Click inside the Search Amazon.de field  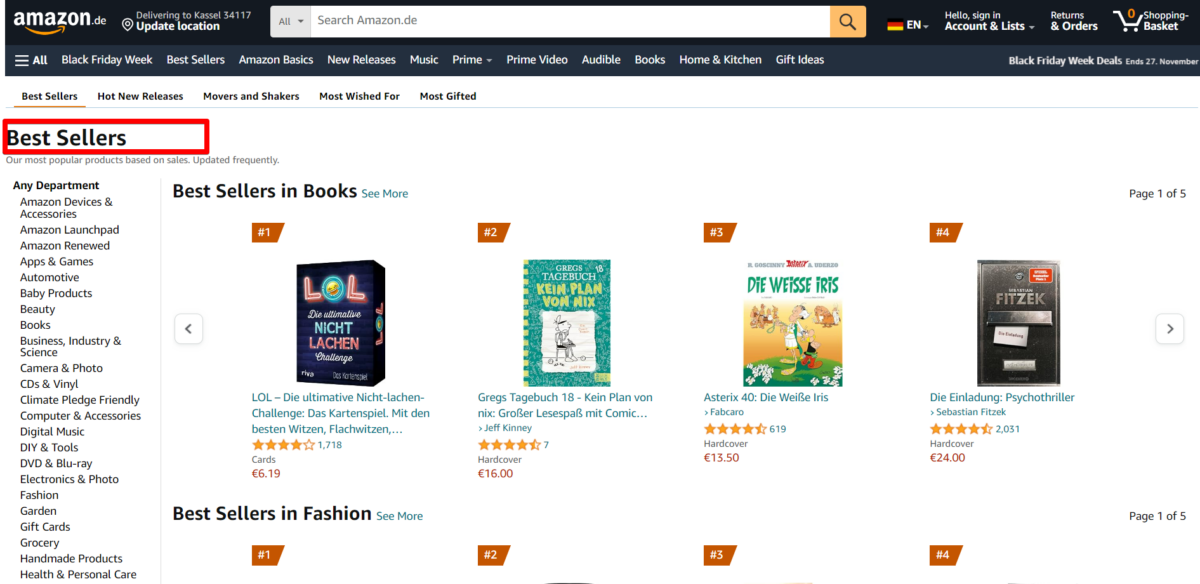tap(560, 19)
